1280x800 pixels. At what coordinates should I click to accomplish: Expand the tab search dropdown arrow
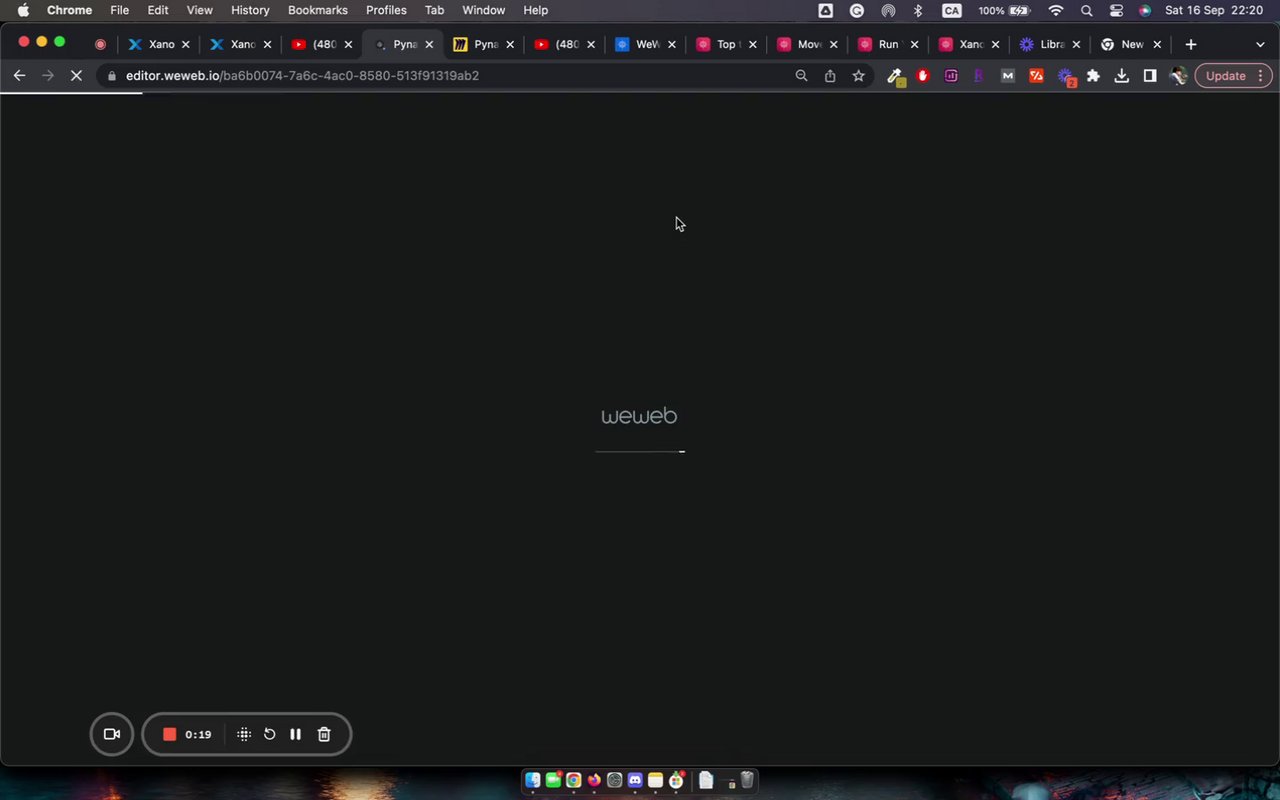pyautogui.click(x=1260, y=44)
